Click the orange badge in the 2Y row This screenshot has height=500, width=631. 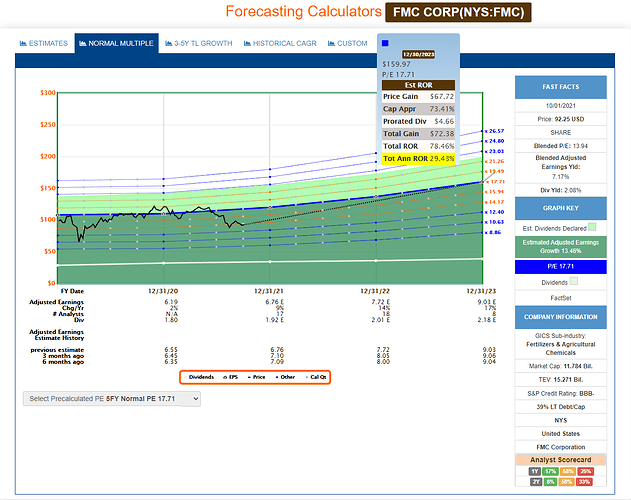(x=567, y=481)
